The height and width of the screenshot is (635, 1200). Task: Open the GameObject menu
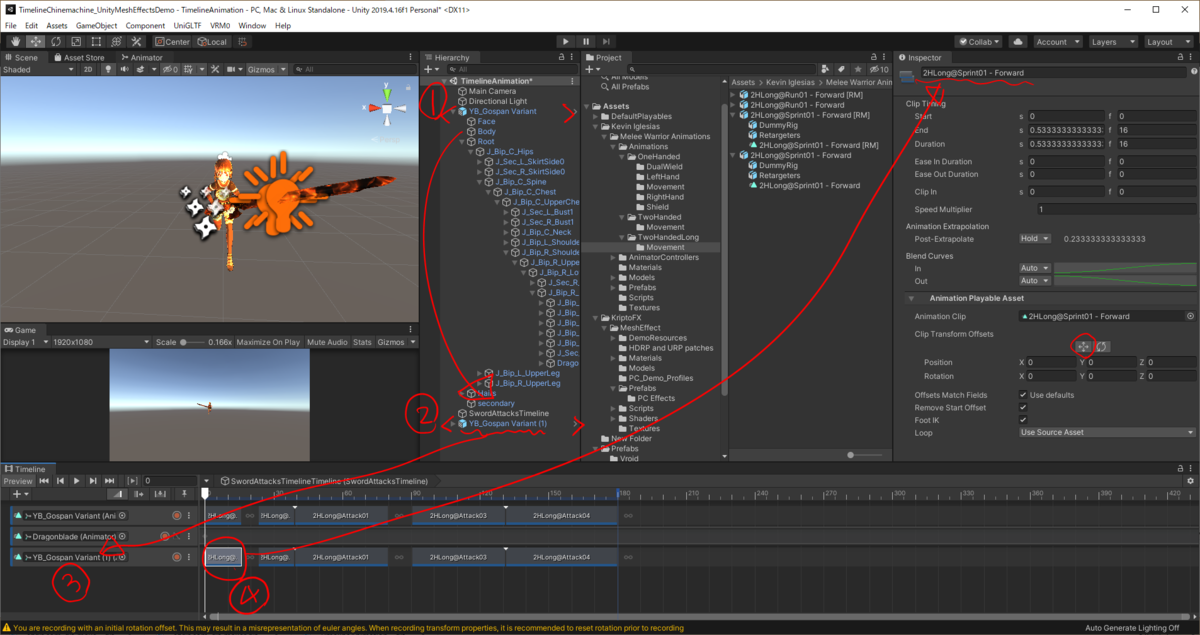pos(97,25)
